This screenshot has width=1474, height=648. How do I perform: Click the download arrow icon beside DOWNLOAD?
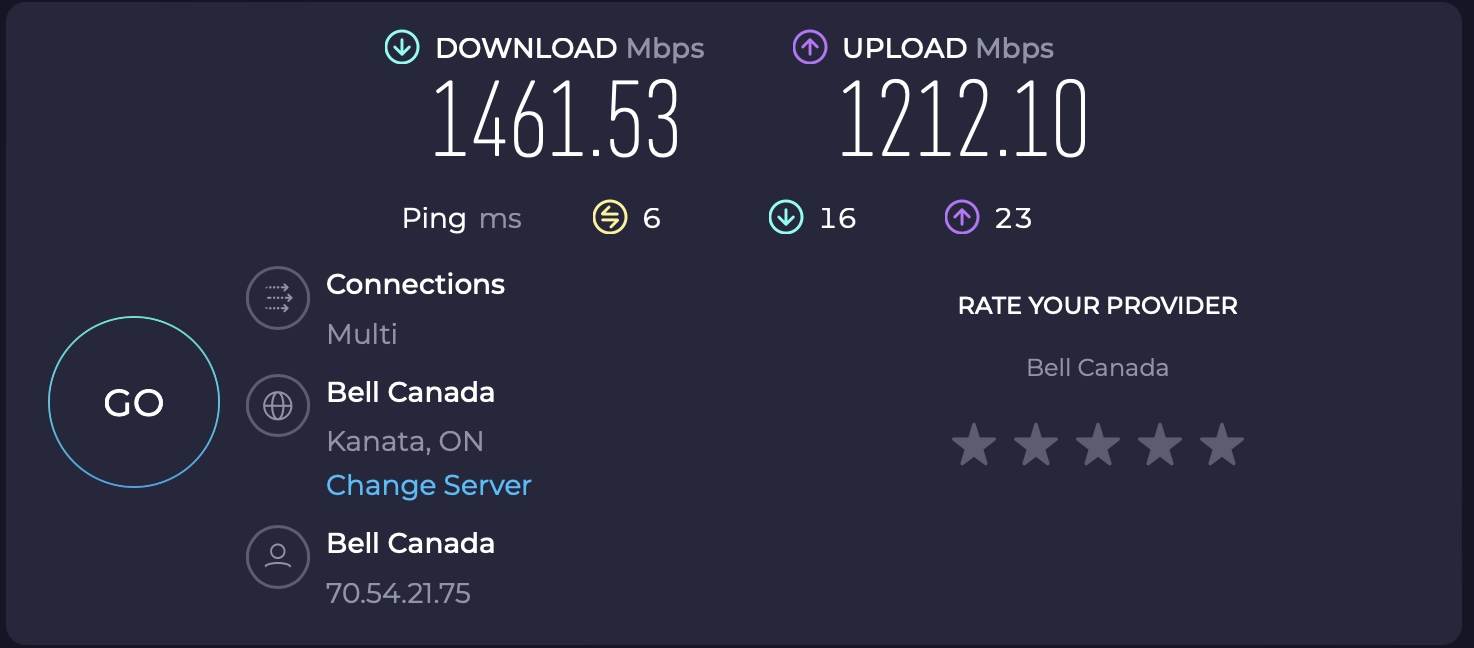coord(402,48)
